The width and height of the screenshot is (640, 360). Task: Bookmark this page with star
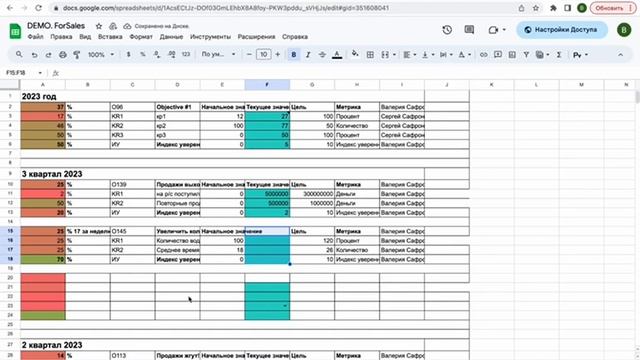[x=536, y=8]
